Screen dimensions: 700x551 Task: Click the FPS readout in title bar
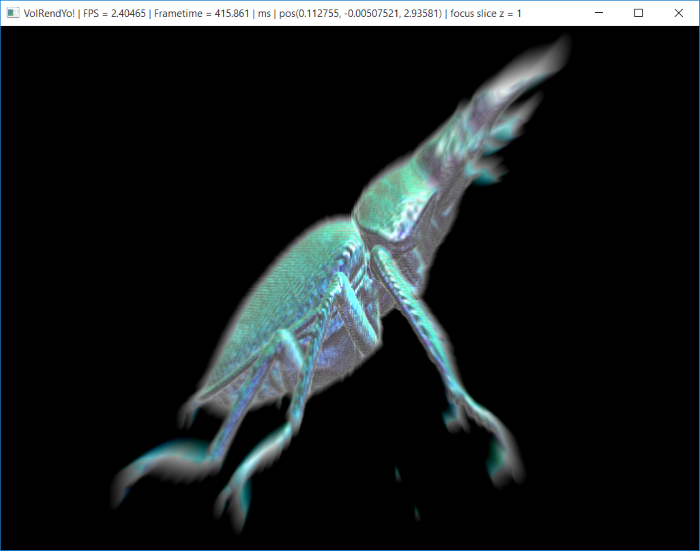pyautogui.click(x=114, y=13)
